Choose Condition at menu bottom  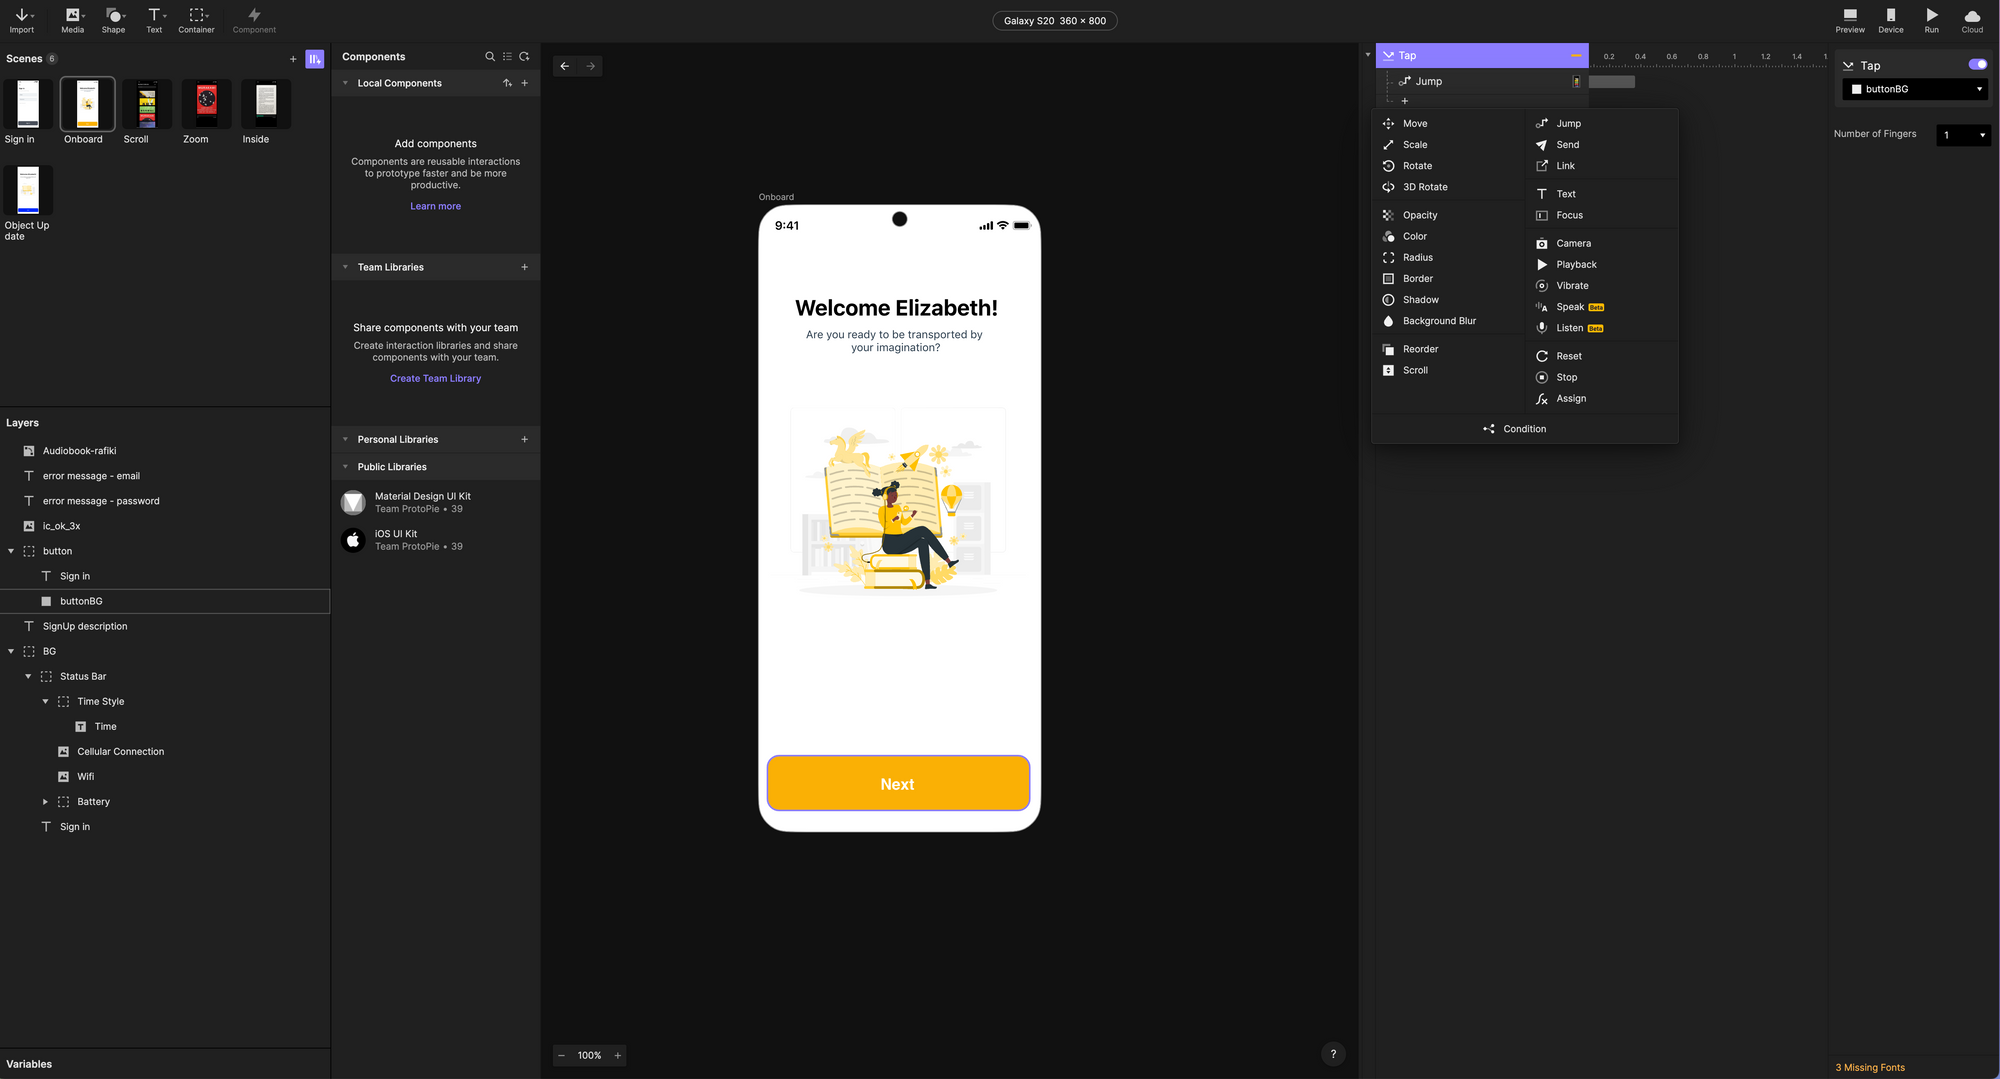point(1524,429)
